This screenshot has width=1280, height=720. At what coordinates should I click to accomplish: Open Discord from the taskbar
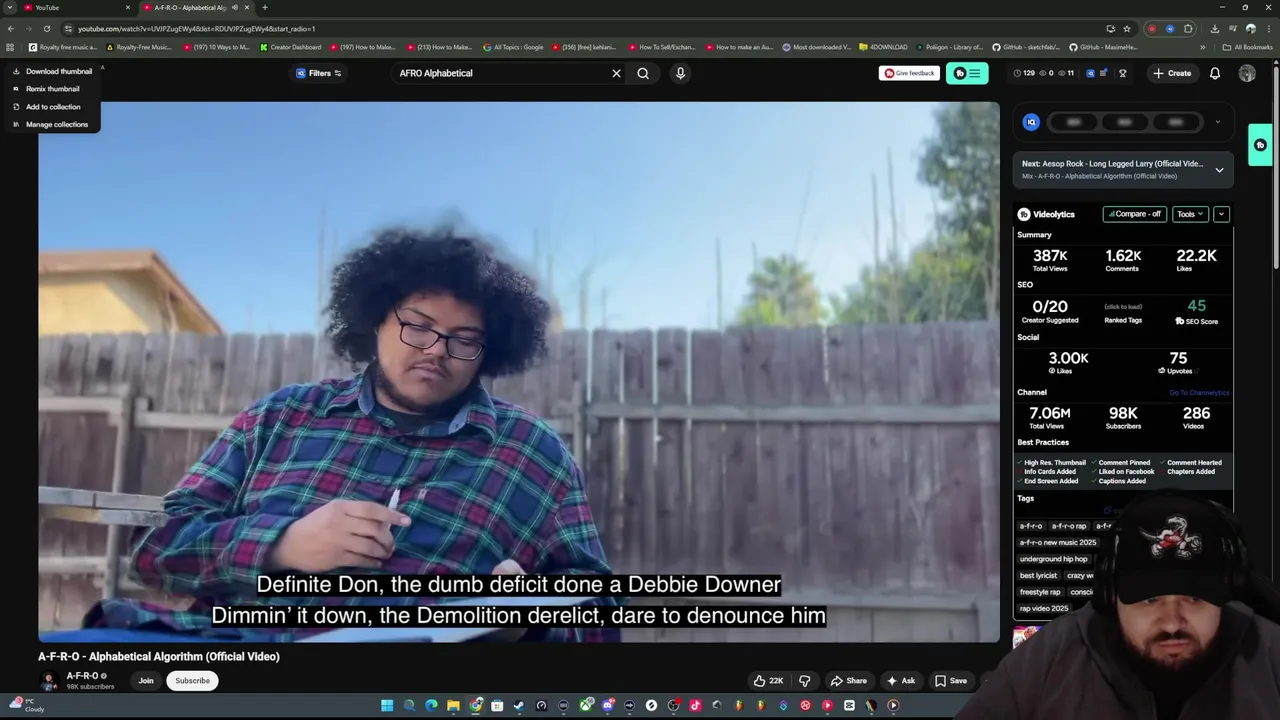[x=607, y=705]
